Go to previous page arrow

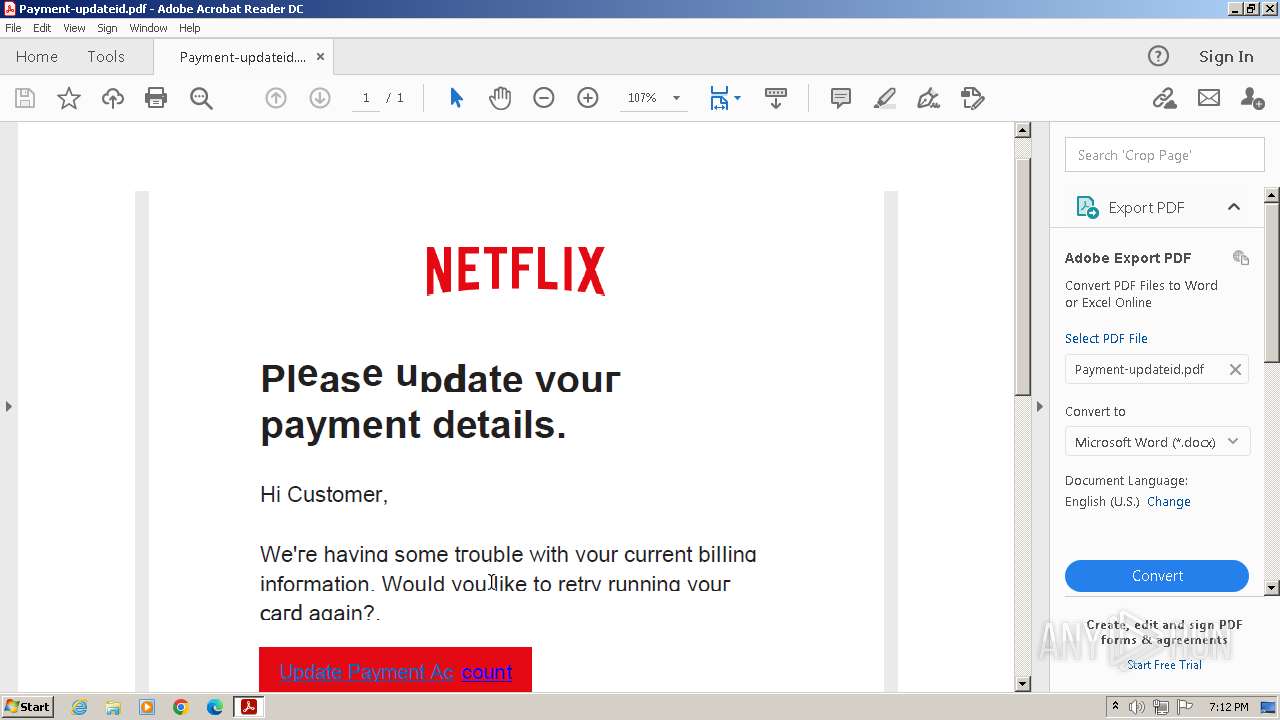click(x=276, y=98)
